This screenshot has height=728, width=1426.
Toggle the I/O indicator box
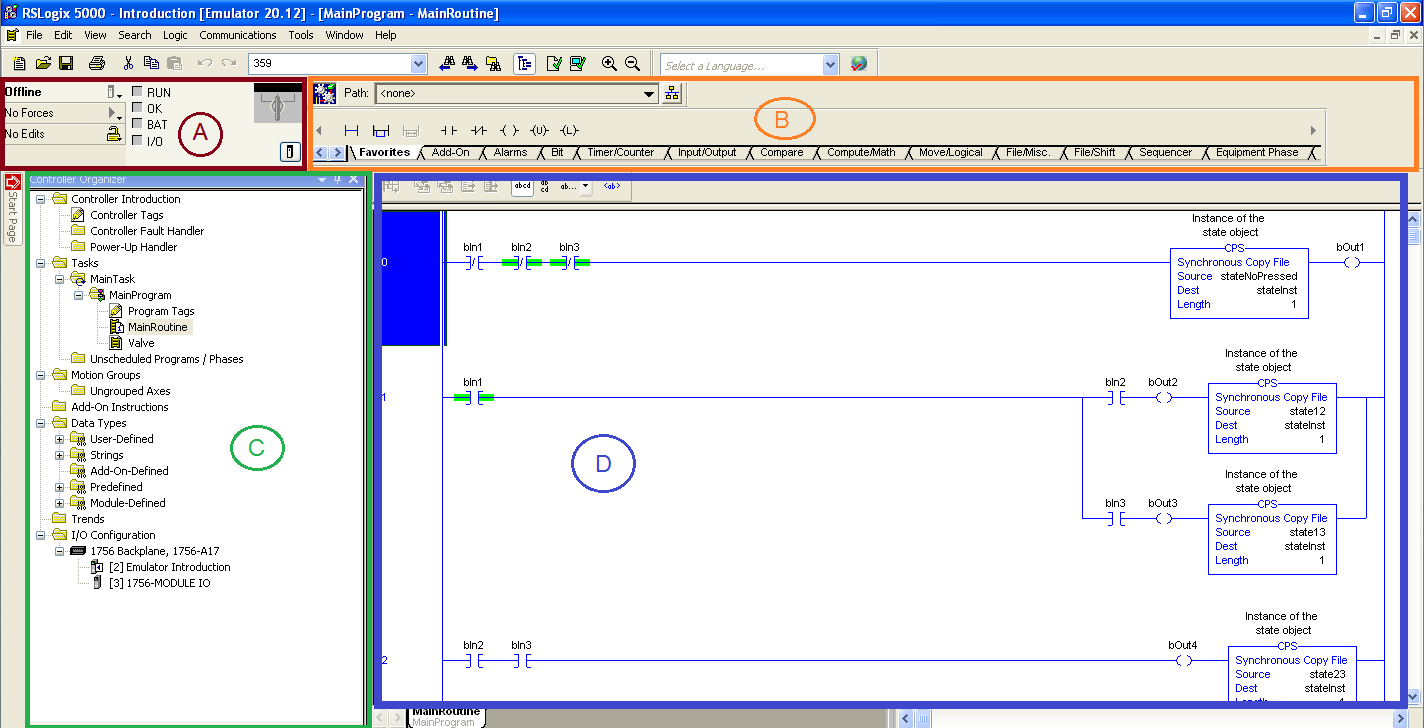[x=137, y=140]
